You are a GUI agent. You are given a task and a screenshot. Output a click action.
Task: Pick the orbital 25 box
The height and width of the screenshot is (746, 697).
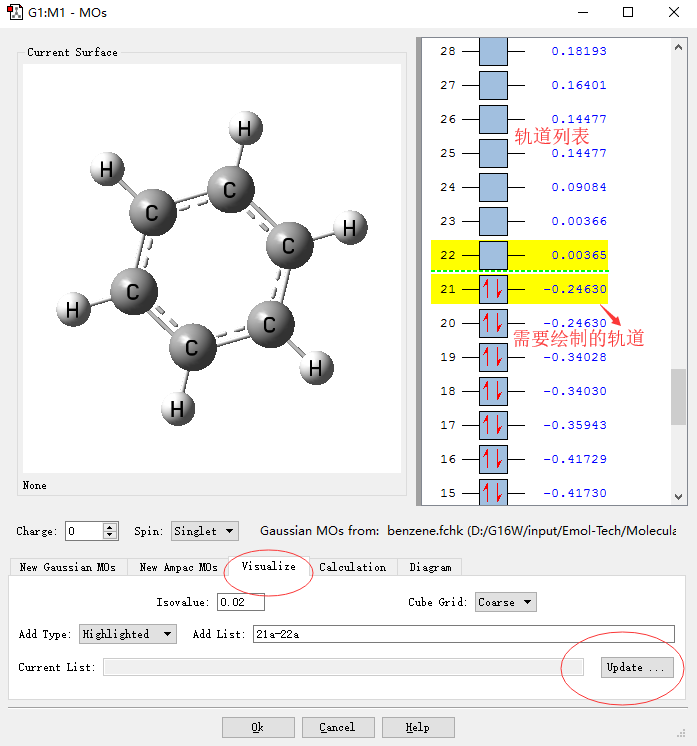coord(493,153)
